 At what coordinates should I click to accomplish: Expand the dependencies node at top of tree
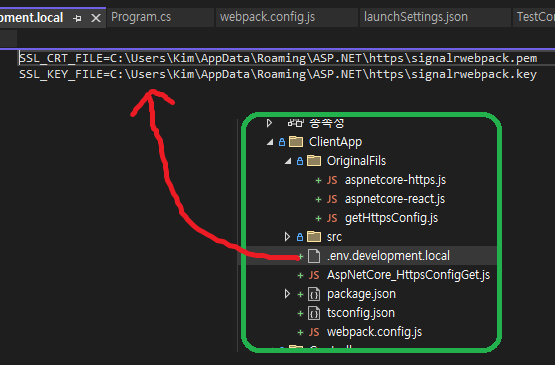pyautogui.click(x=269, y=123)
